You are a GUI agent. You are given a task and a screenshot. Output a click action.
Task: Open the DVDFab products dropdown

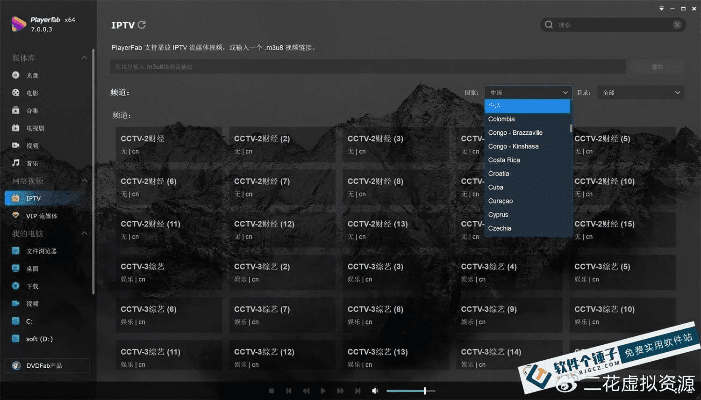(x=46, y=366)
